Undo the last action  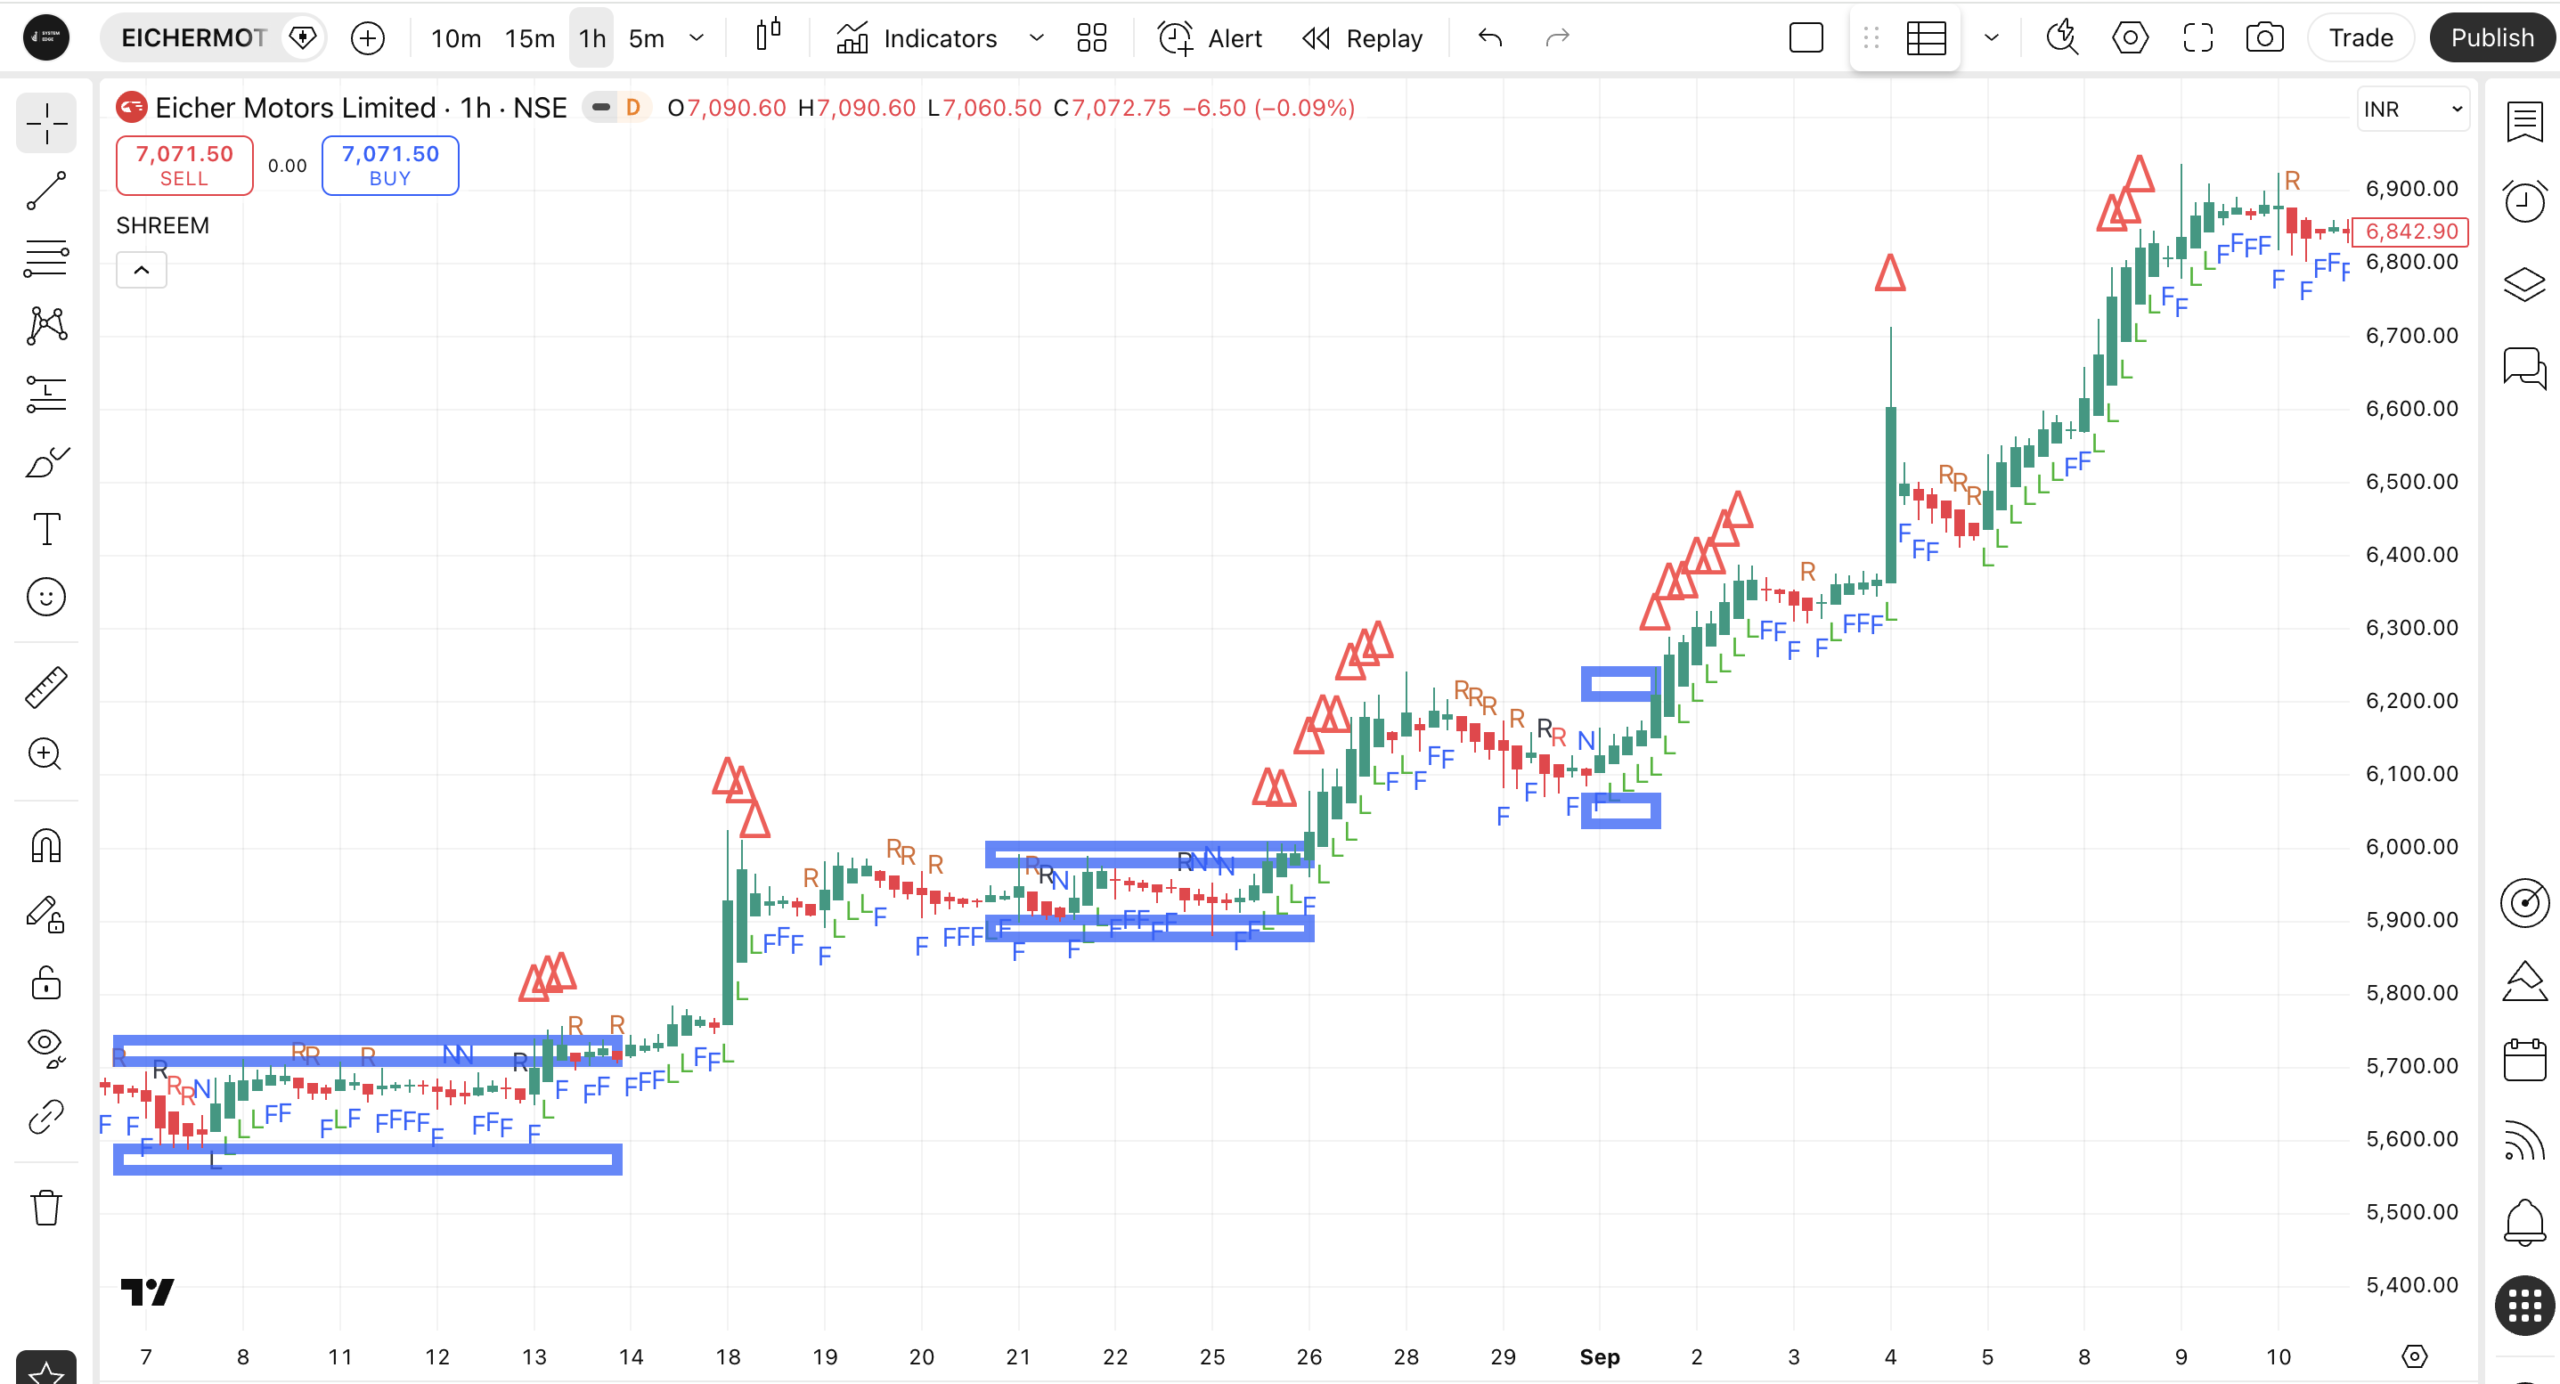[x=1490, y=38]
